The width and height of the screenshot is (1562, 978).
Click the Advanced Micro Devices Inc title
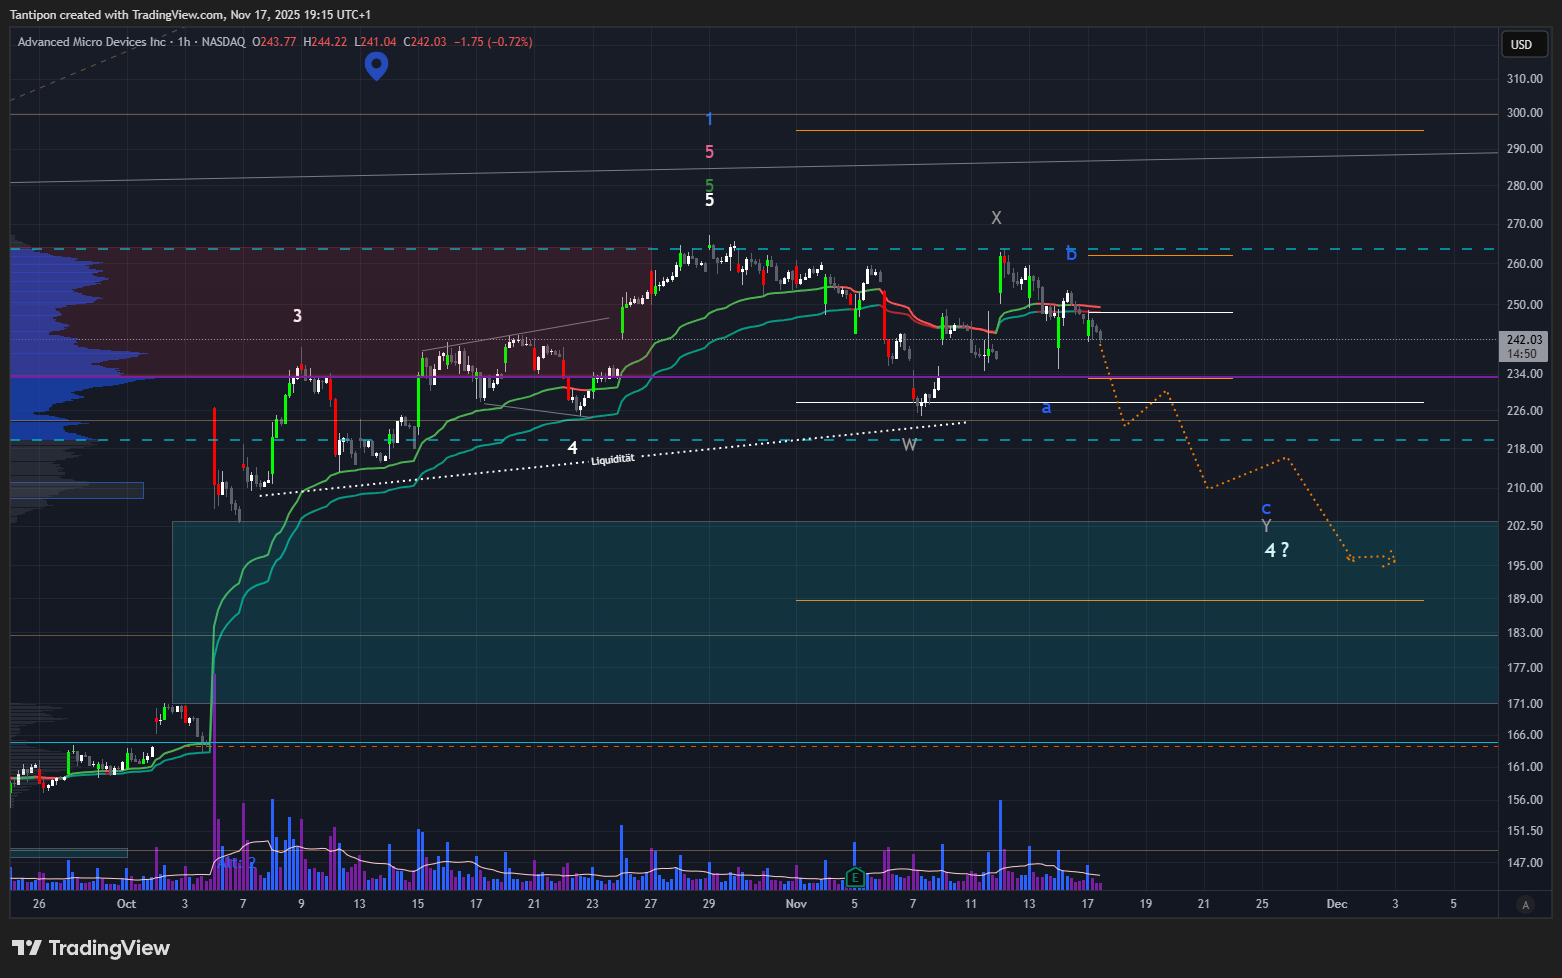[92, 42]
